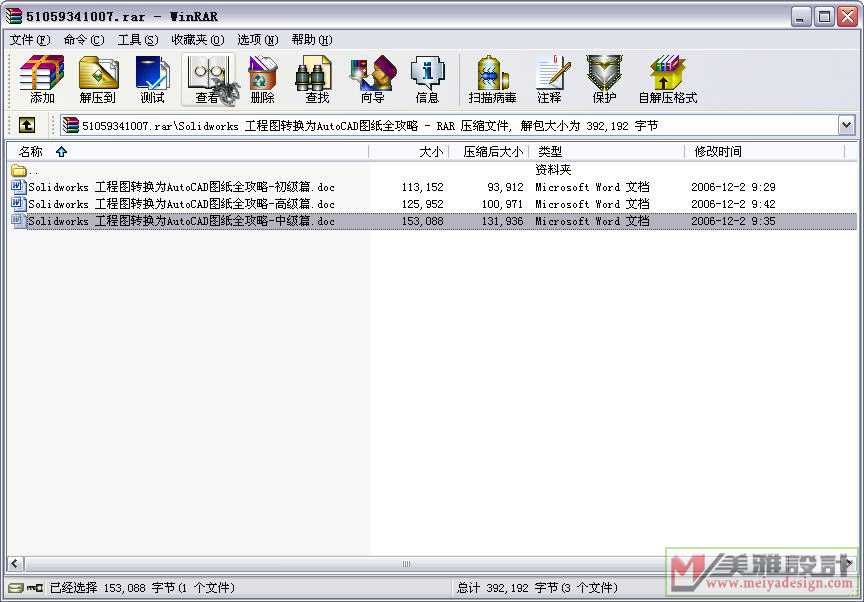This screenshot has height=602, width=864.
Task: Show archive 信息 (Info)
Action: tap(427, 79)
